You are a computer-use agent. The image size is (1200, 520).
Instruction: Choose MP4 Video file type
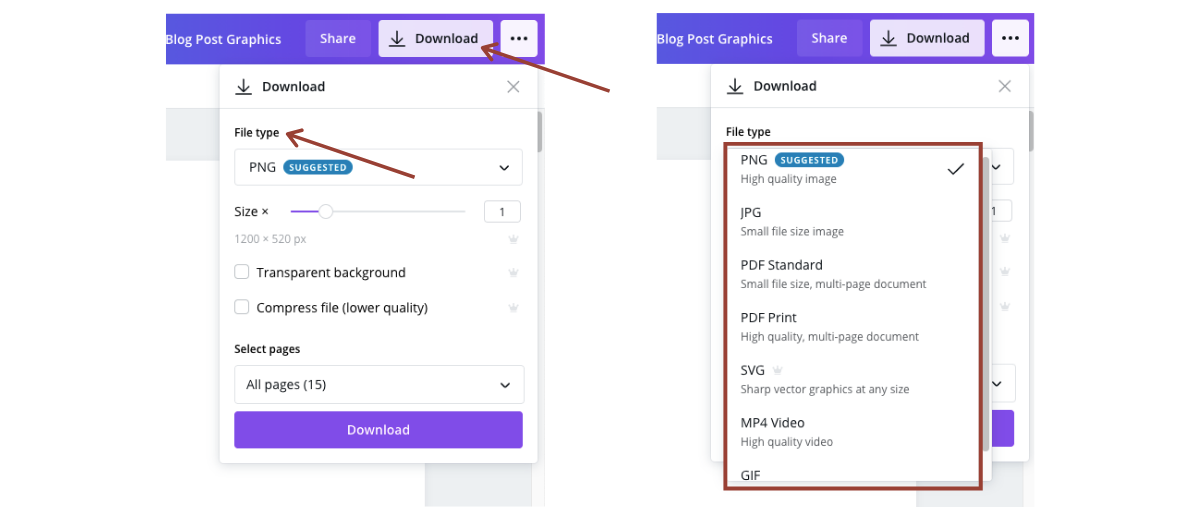[850, 431]
